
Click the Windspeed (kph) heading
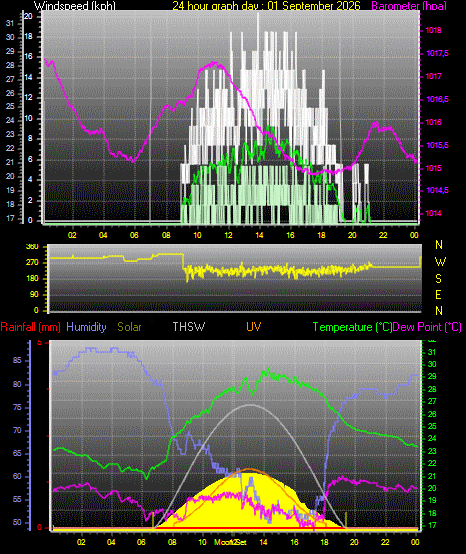[75, 6]
